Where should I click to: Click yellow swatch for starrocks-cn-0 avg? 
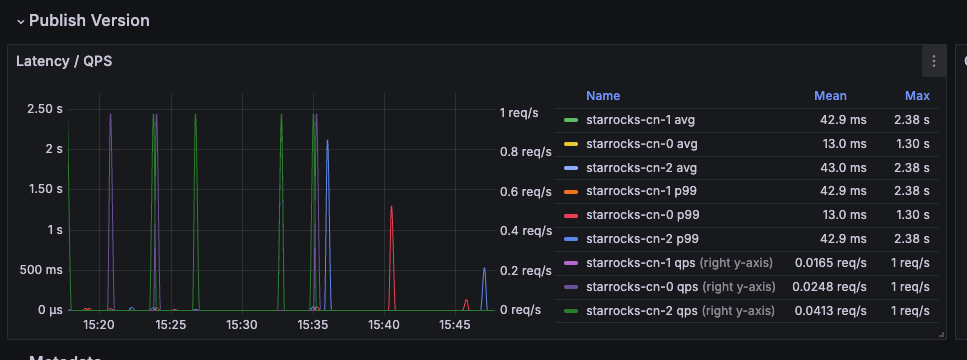click(x=571, y=144)
